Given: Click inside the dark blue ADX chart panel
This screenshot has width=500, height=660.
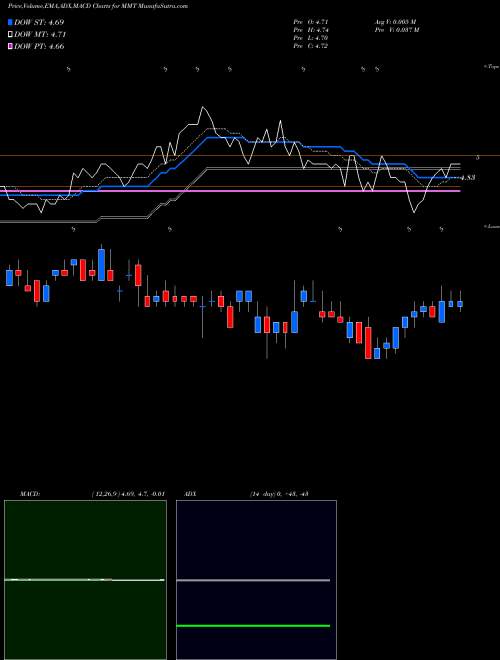Looking at the screenshot, I should [x=256, y=580].
